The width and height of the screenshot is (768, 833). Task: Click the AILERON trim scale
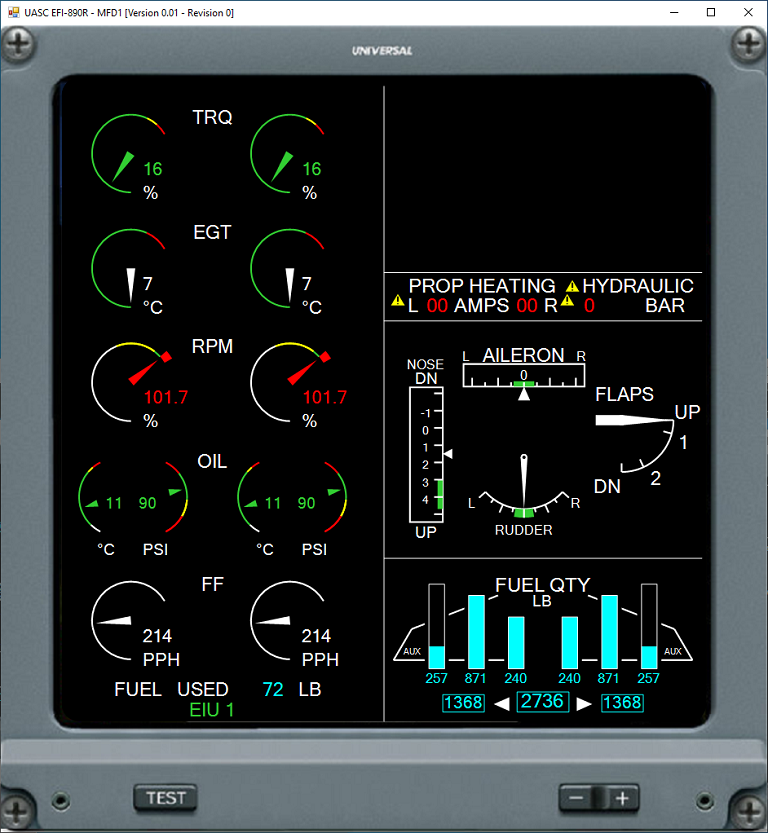pos(523,376)
